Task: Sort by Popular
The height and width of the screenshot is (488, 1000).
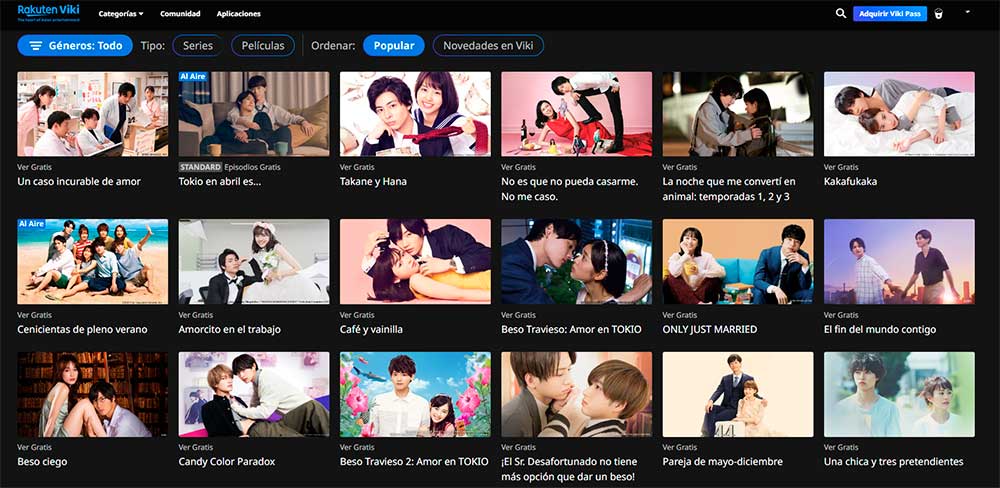Action: pyautogui.click(x=393, y=45)
